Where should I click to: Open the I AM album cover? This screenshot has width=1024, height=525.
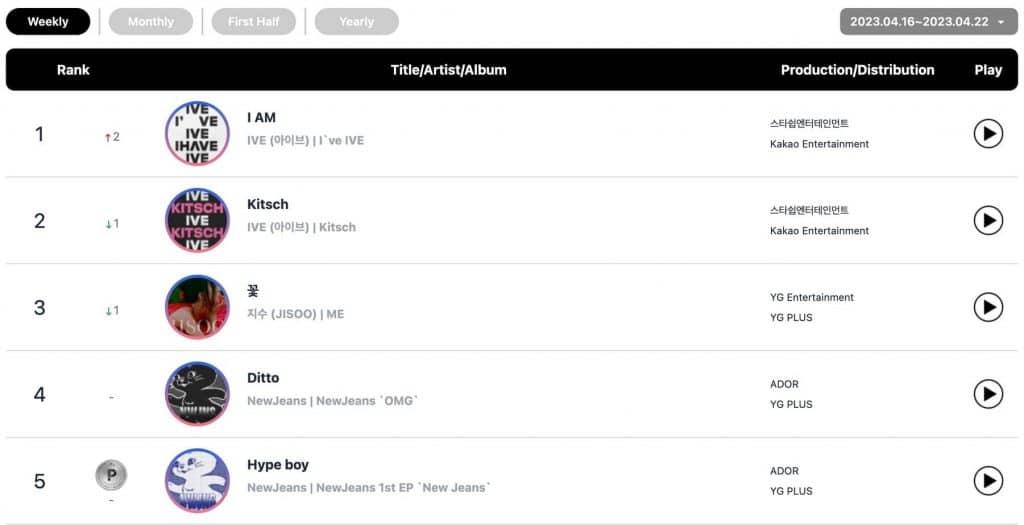click(197, 133)
